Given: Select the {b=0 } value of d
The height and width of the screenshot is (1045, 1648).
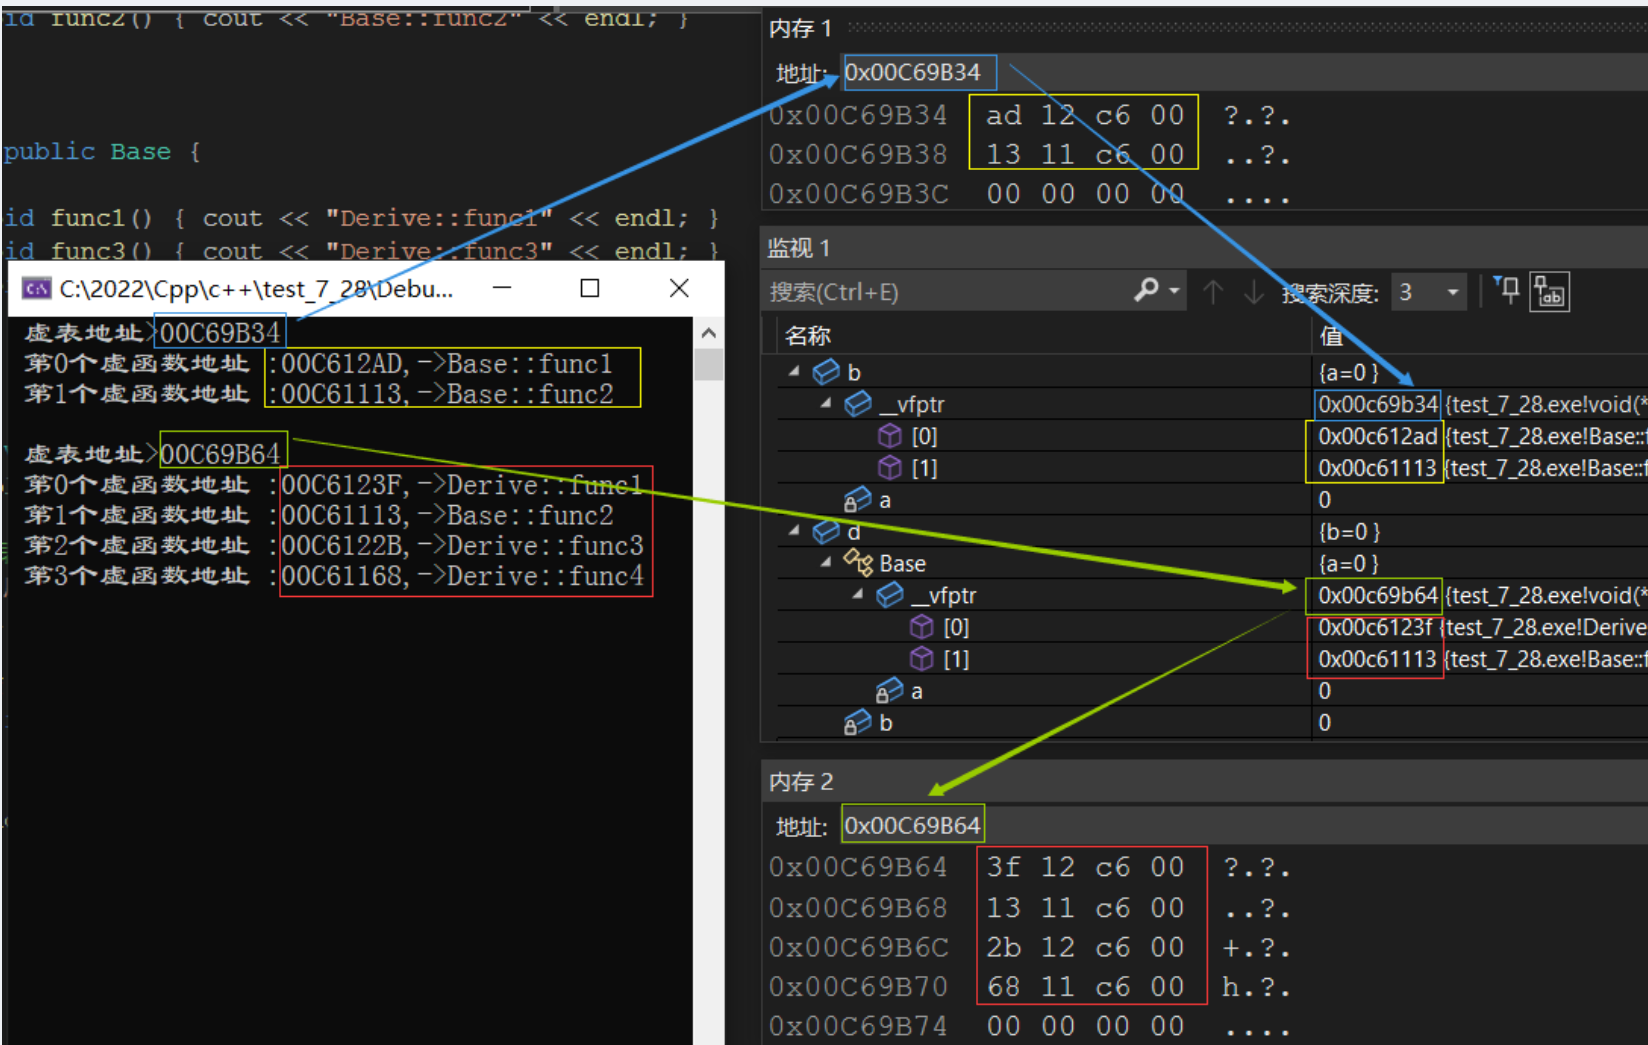Looking at the screenshot, I should [1349, 531].
